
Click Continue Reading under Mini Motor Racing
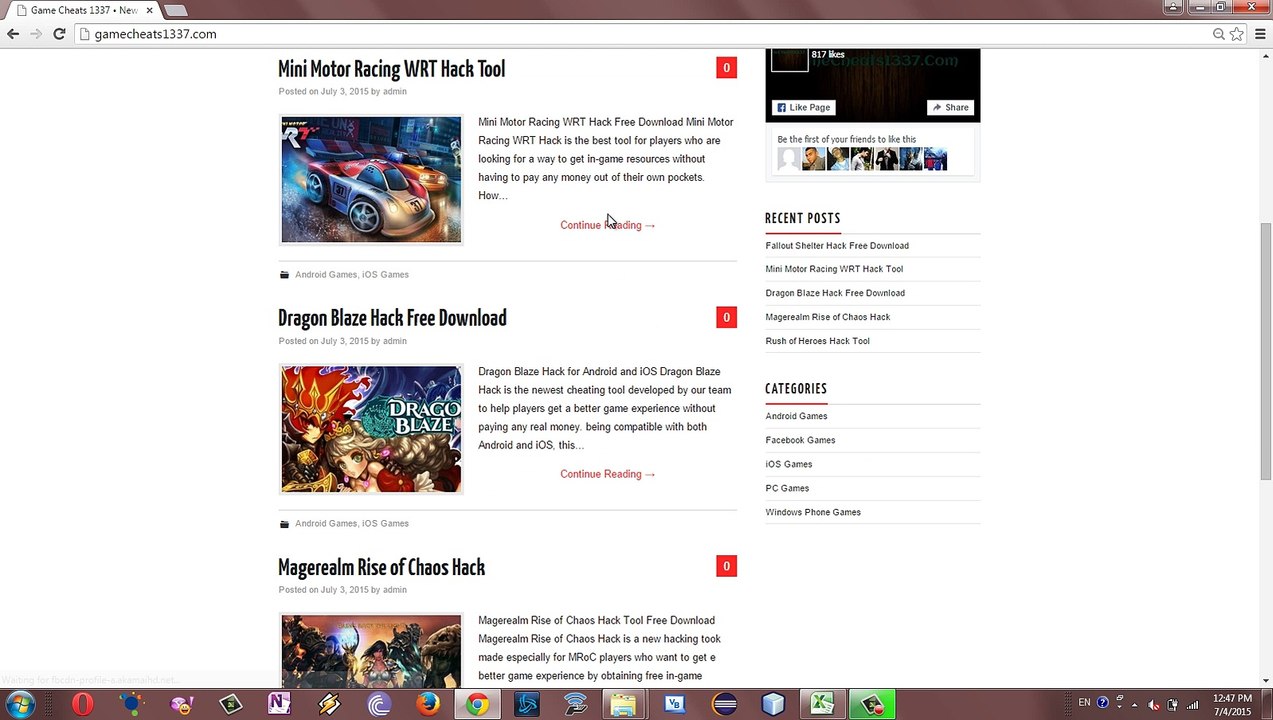607,225
